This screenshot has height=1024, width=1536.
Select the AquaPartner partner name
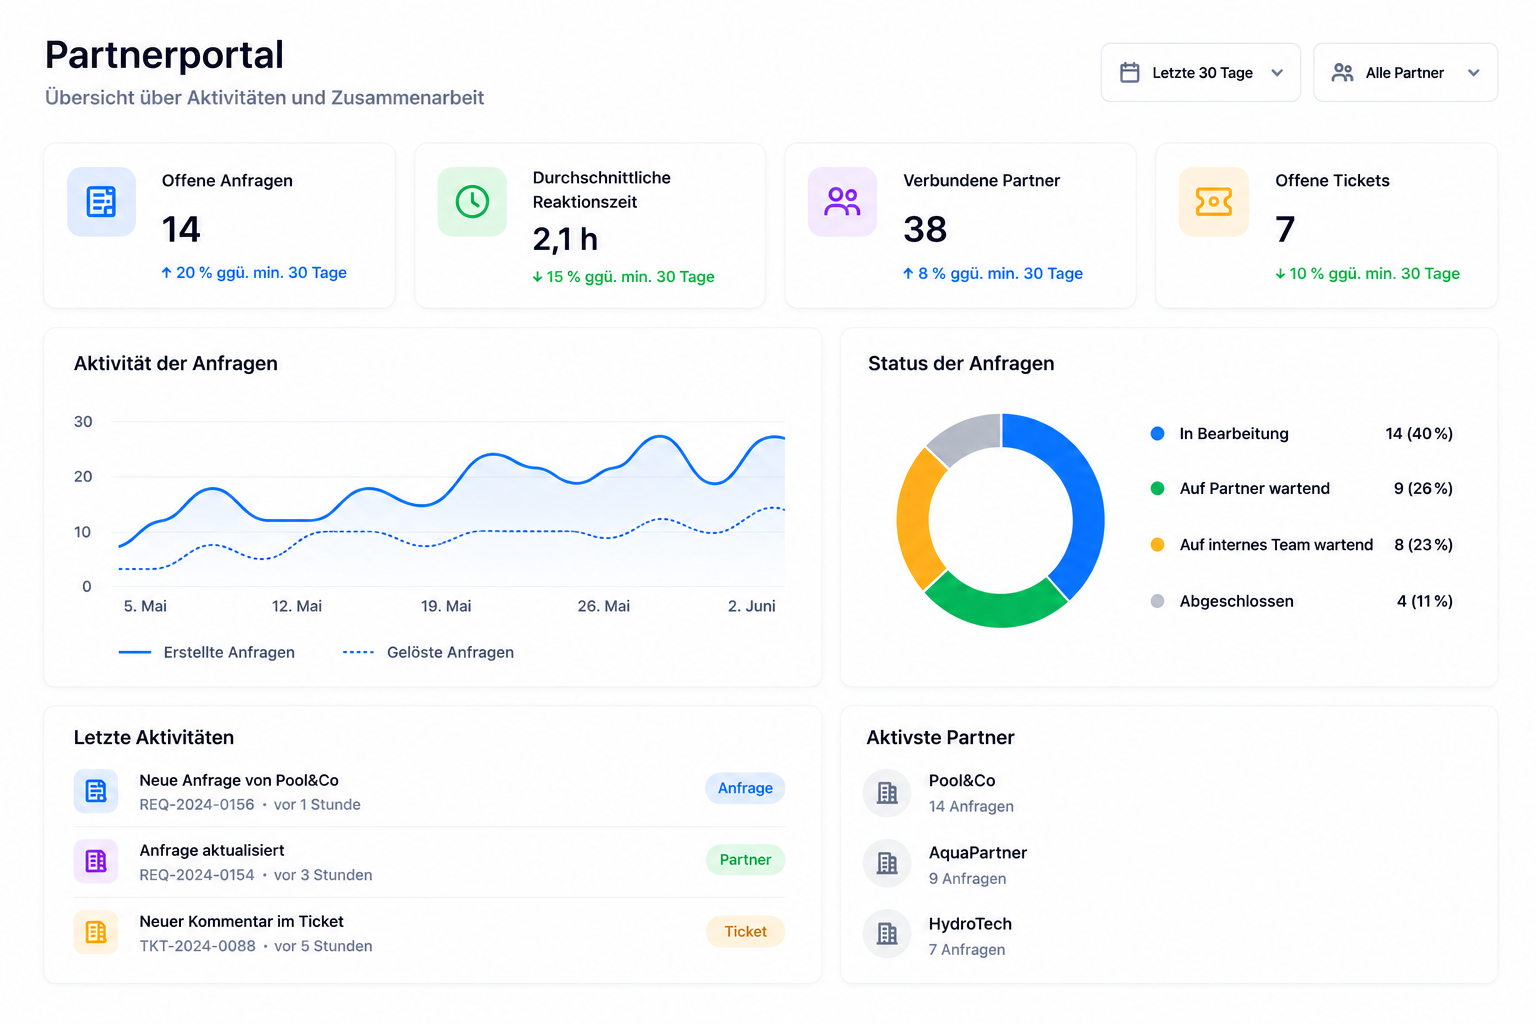click(x=978, y=852)
